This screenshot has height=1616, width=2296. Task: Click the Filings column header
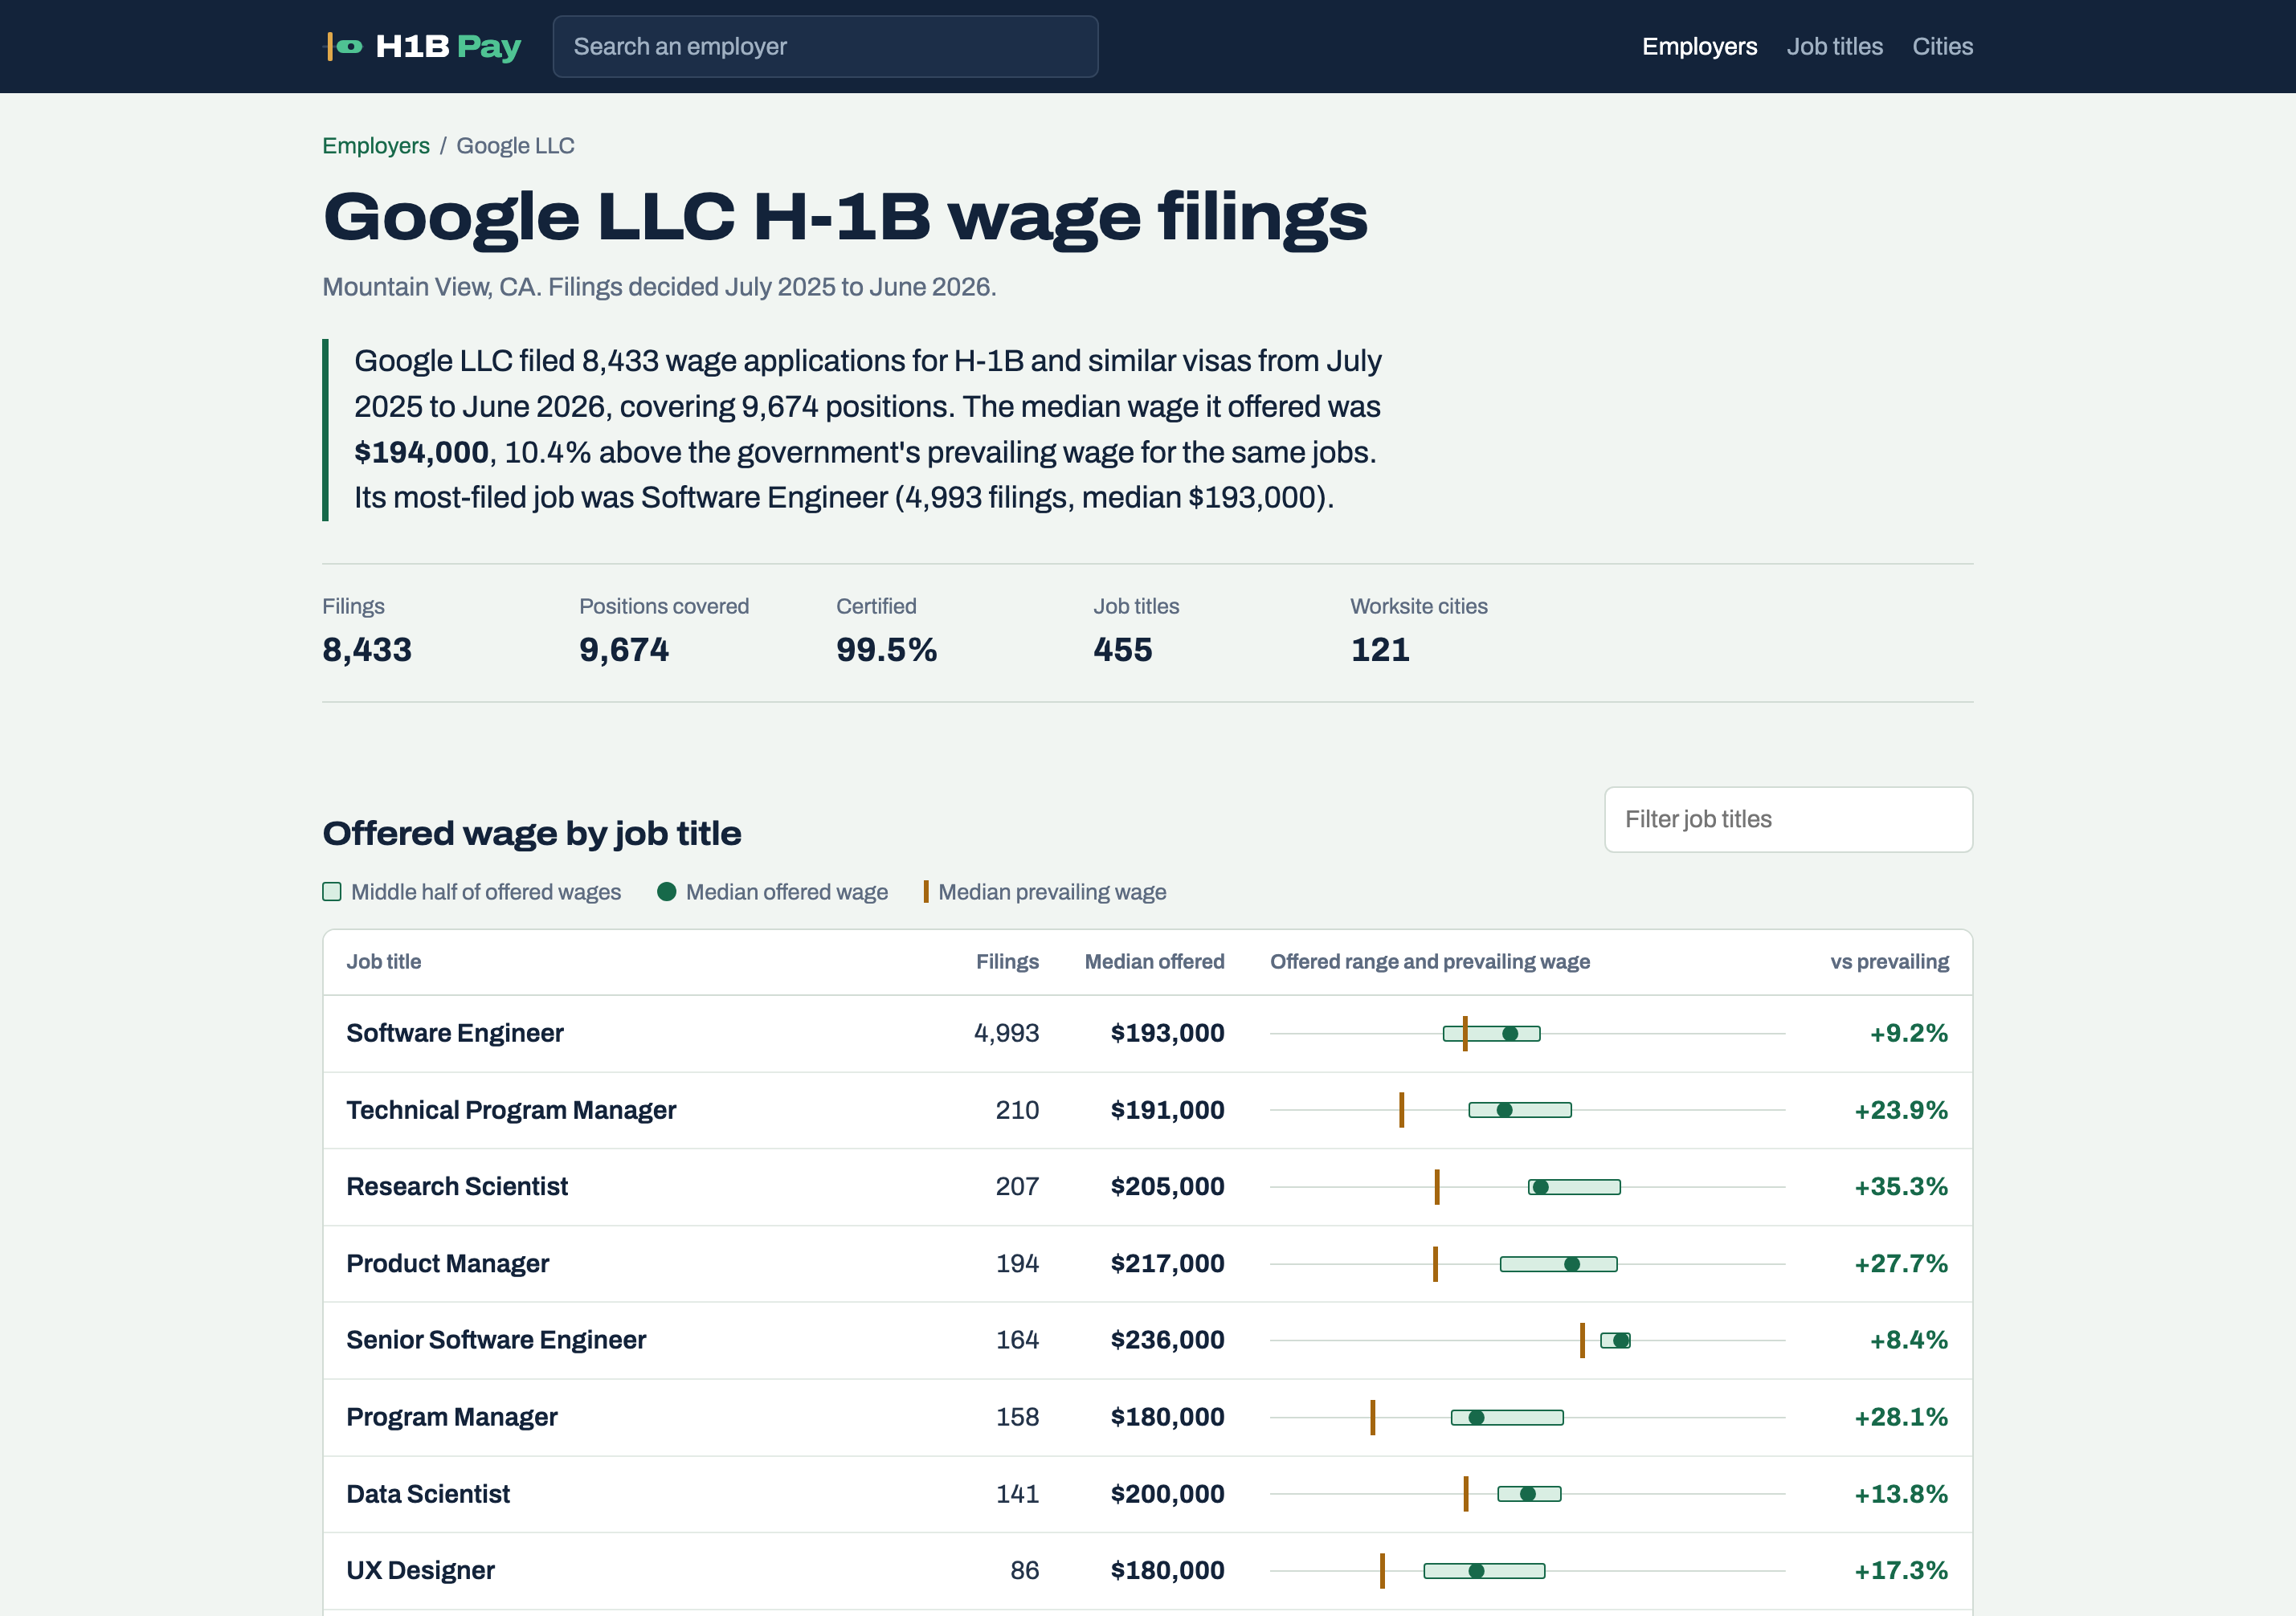(x=1007, y=962)
